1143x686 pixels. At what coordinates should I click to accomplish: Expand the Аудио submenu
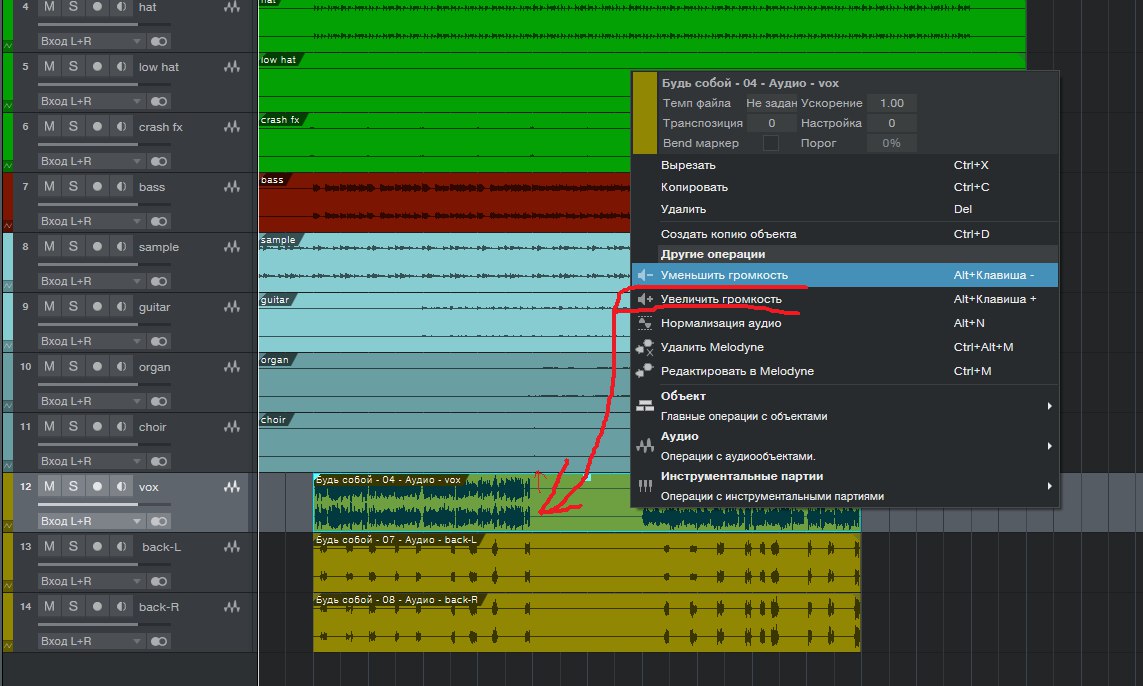click(845, 445)
